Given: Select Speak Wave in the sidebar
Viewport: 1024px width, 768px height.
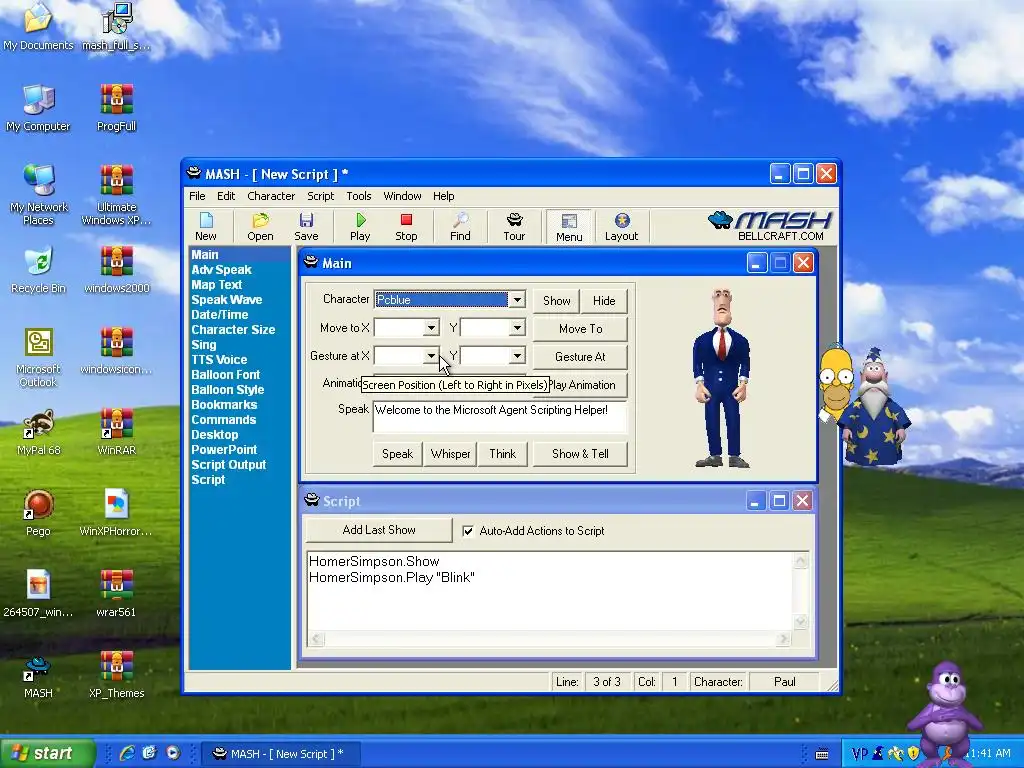Looking at the screenshot, I should pyautogui.click(x=227, y=300).
